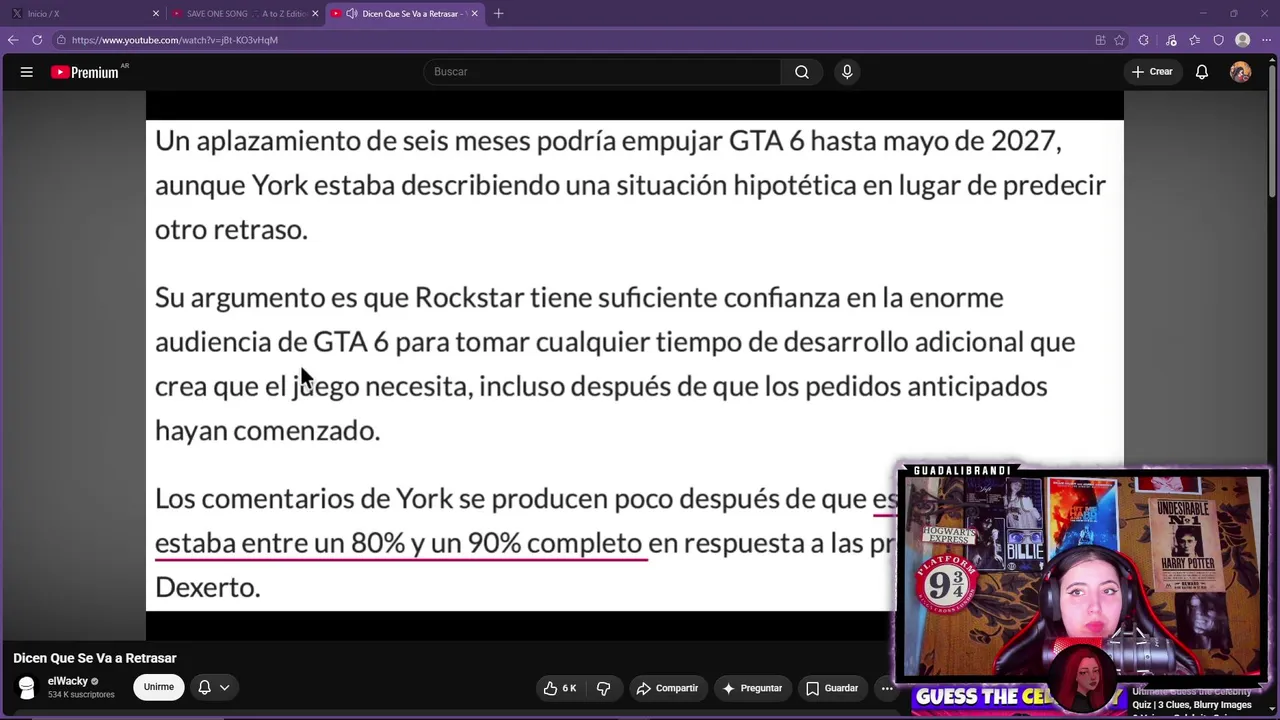
Task: Open the shield browser essentials icon
Action: pos(1219,40)
